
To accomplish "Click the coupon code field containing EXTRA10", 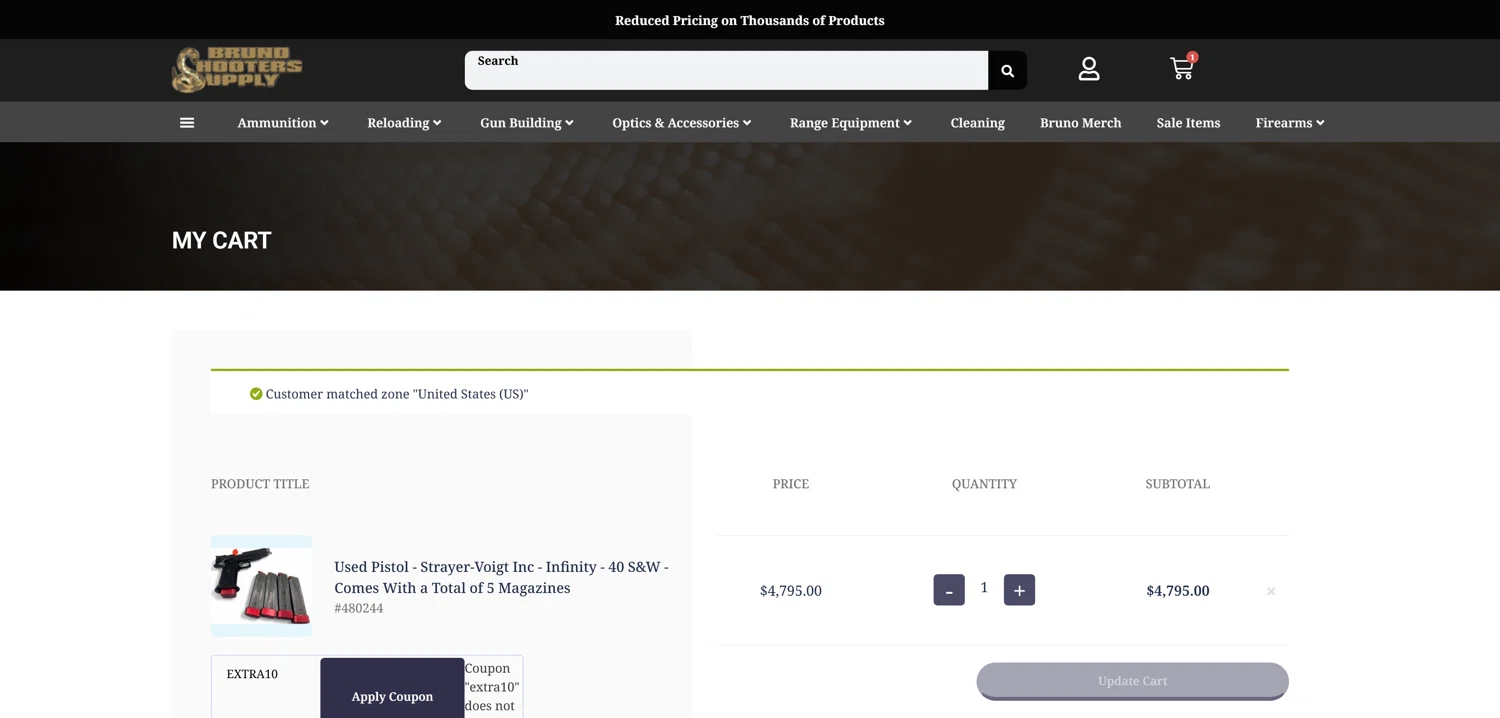I will (266, 687).
